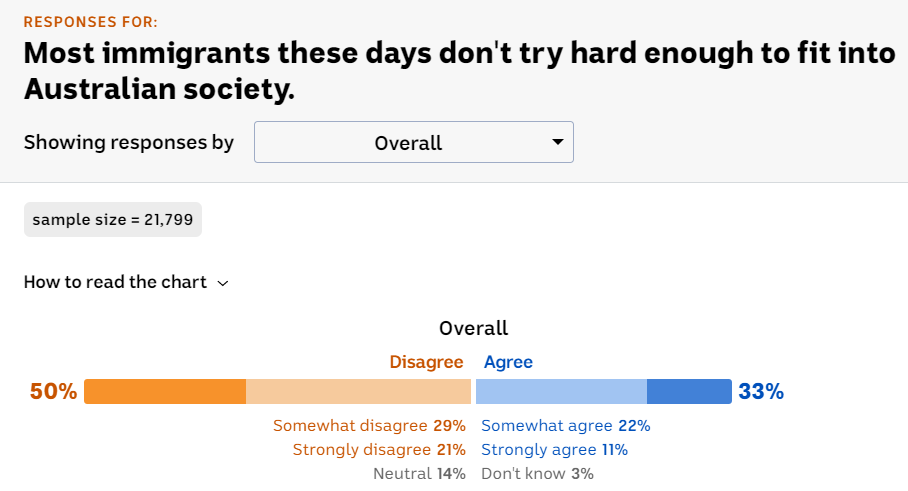Click the 33% agree total
The image size is (908, 491).
pos(761,391)
